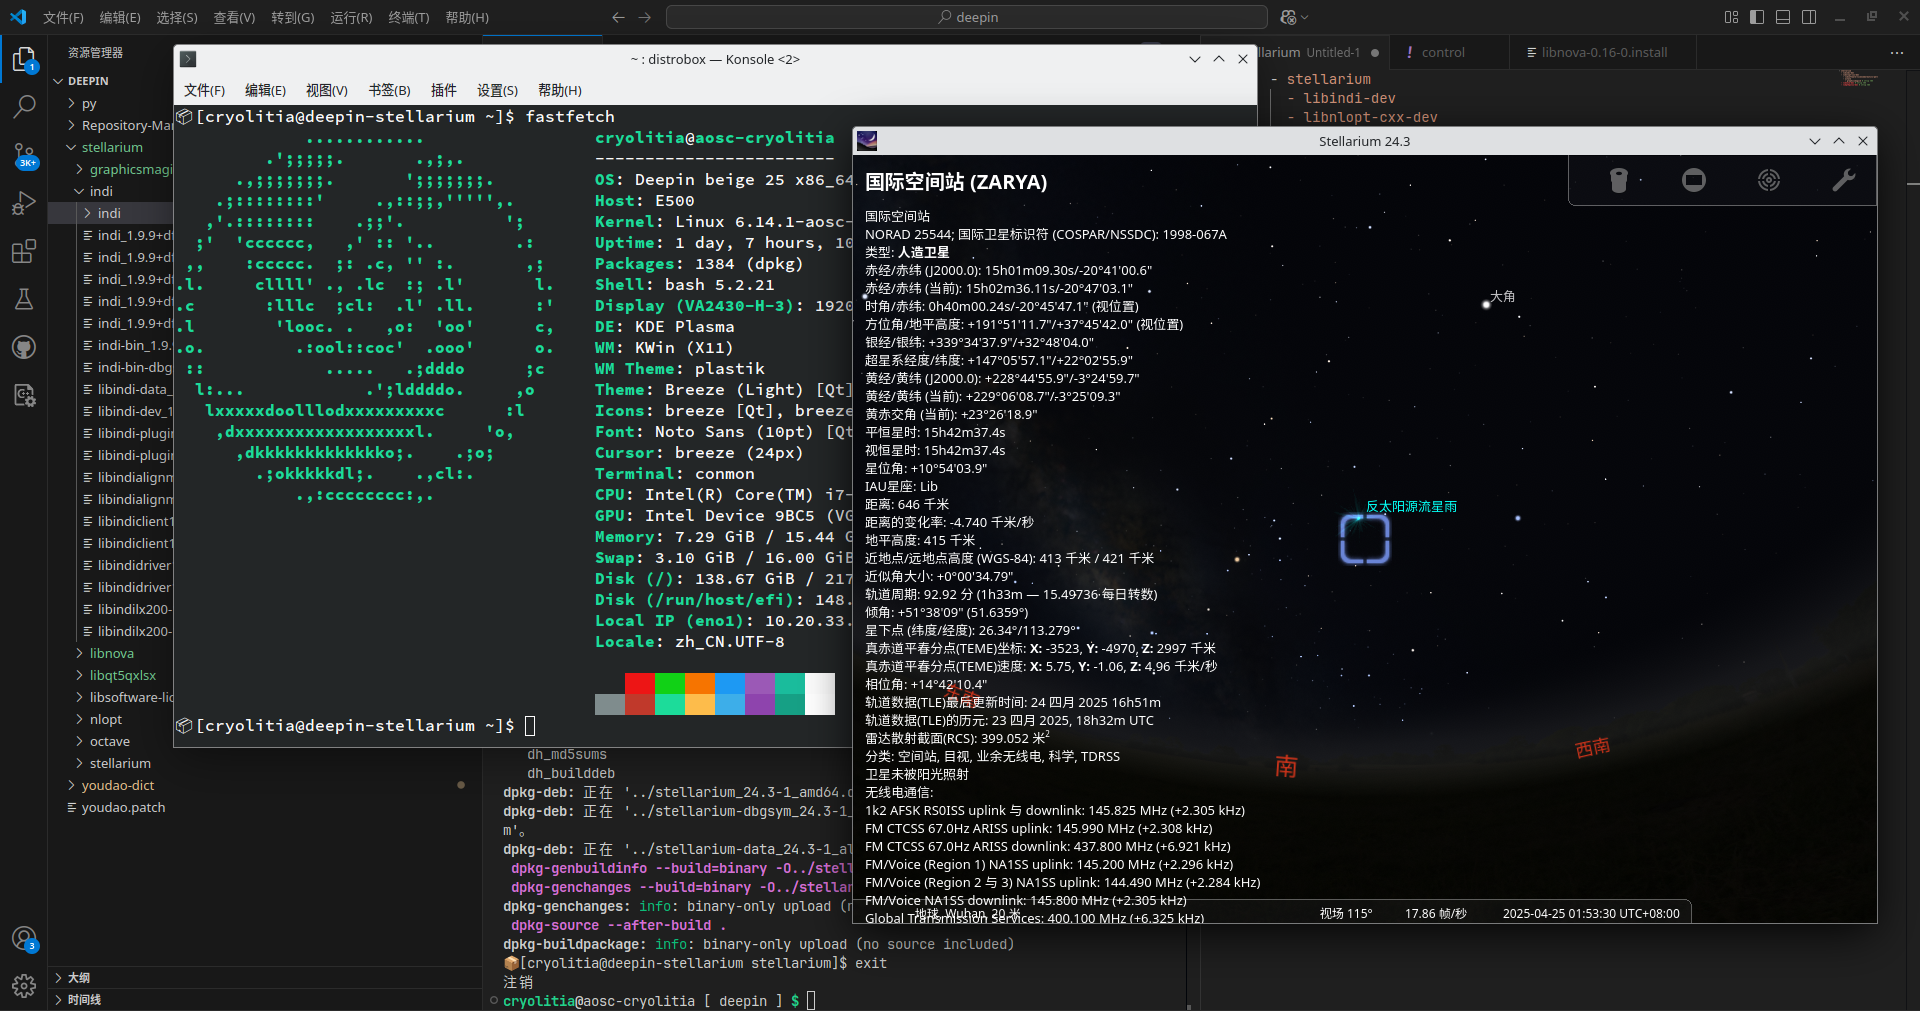Click the editor minimap in VS Code
1920x1011 pixels.
(x=1860, y=78)
